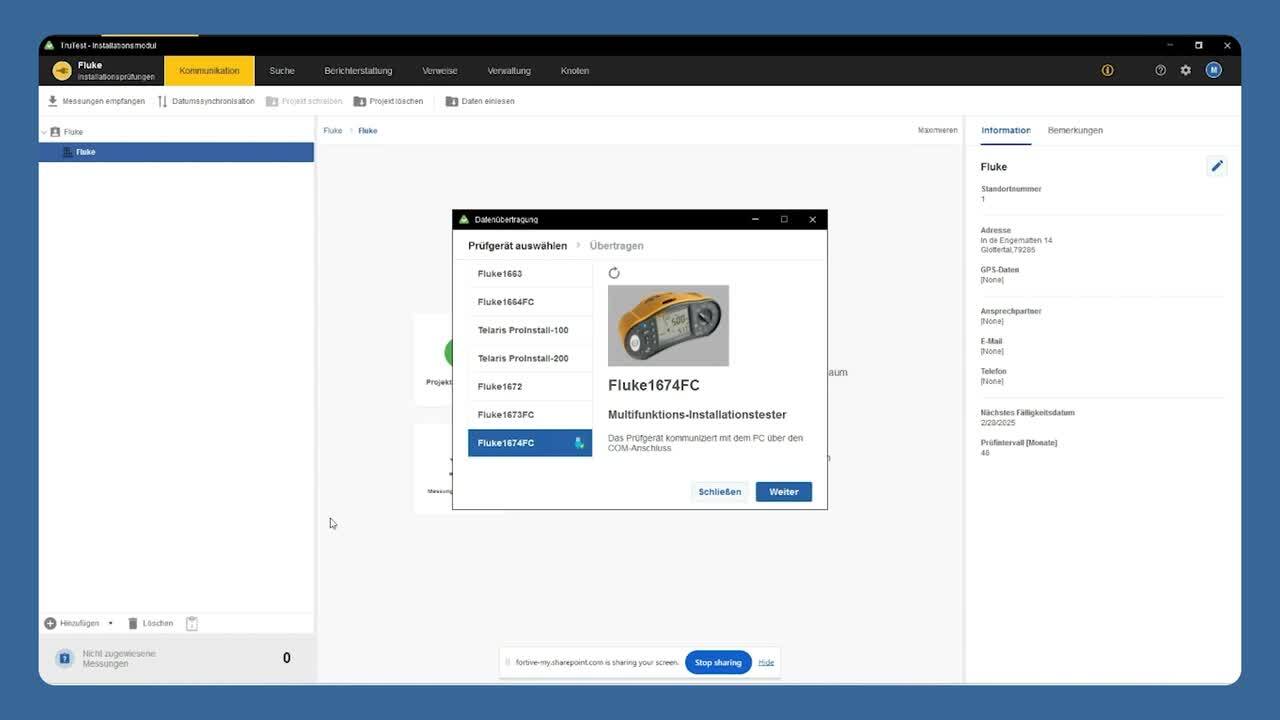The width and height of the screenshot is (1280, 720).
Task: Switch to the Kommunikation tab
Action: [209, 71]
